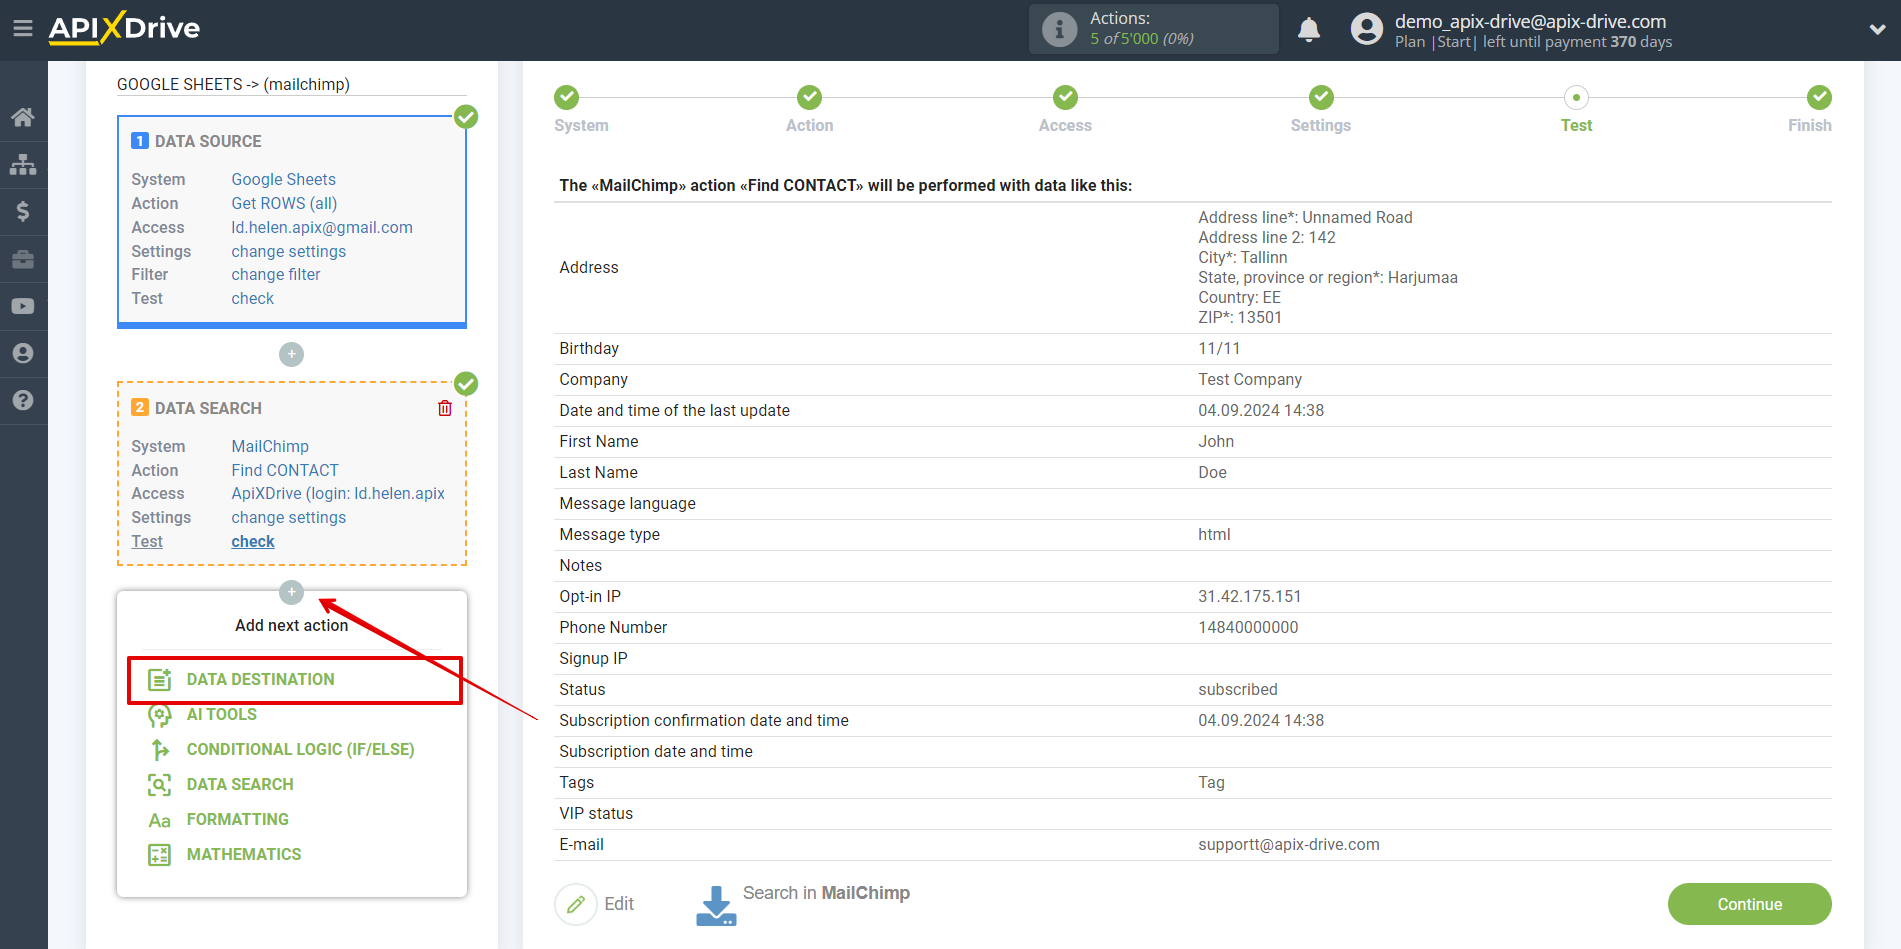Open the hamburger menu
The image size is (1901, 949).
[23, 28]
